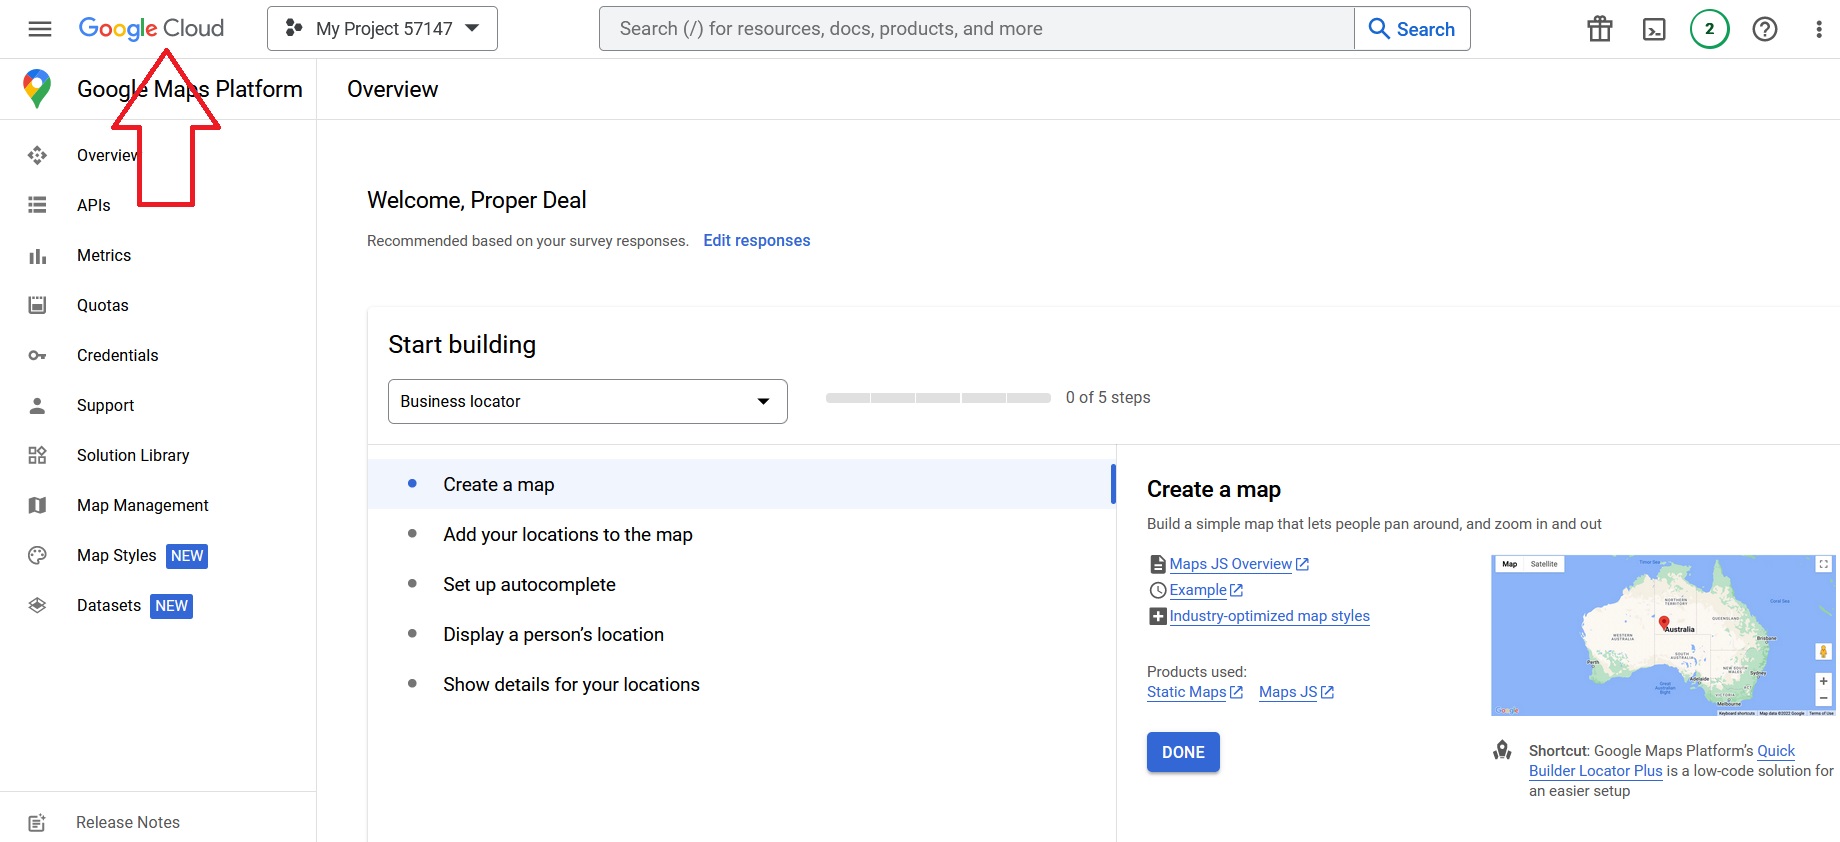Open the Maps JS Overview link
The width and height of the screenshot is (1840, 842).
1239,564
